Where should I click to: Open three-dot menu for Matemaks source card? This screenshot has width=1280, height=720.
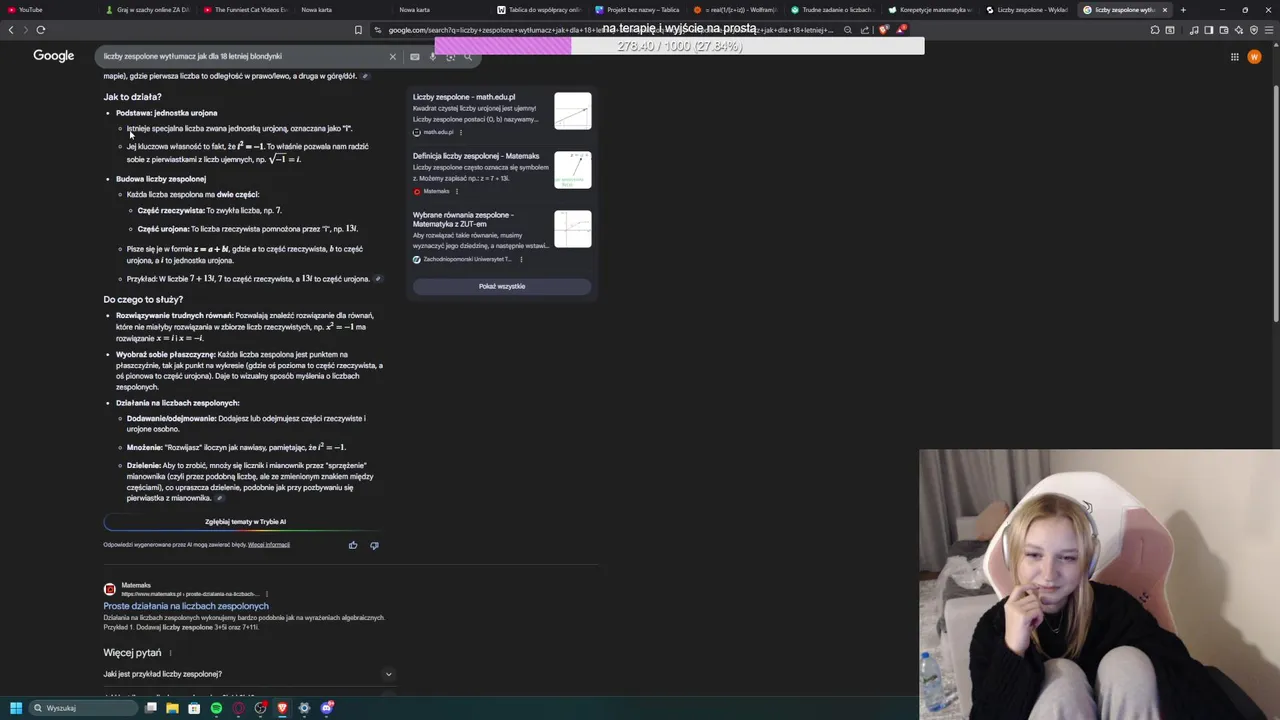pyautogui.click(x=457, y=191)
